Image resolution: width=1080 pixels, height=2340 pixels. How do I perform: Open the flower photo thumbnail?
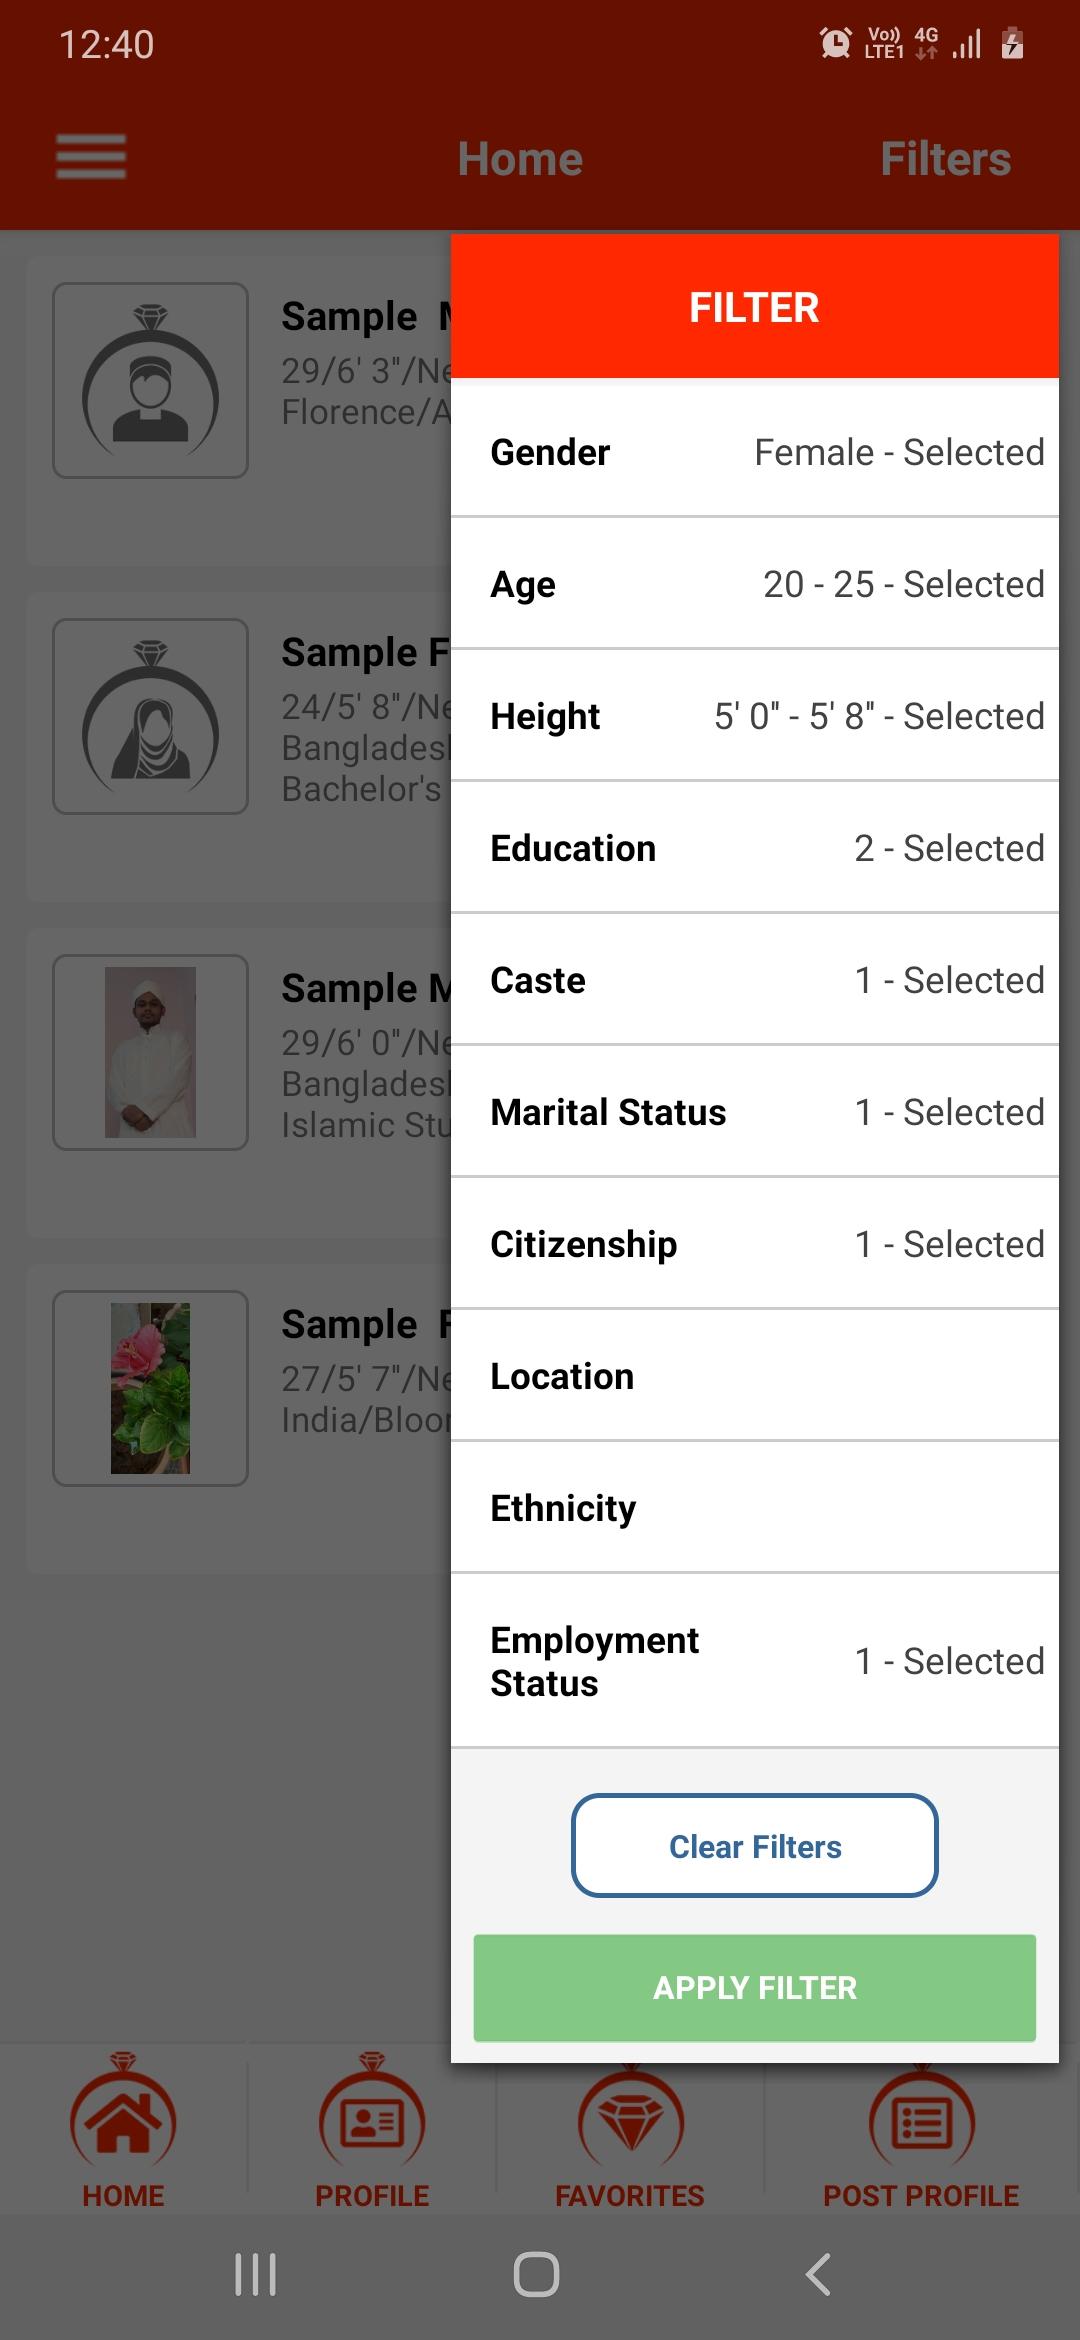[x=150, y=1388]
